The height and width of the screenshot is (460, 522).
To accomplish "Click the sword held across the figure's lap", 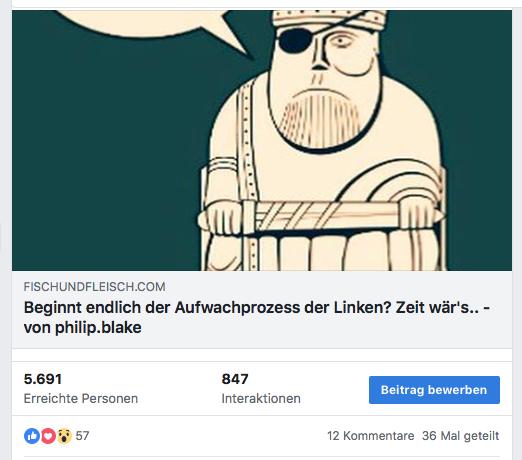I will click(321, 217).
